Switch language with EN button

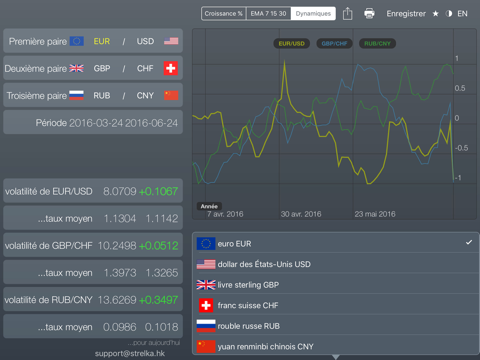[x=462, y=14]
